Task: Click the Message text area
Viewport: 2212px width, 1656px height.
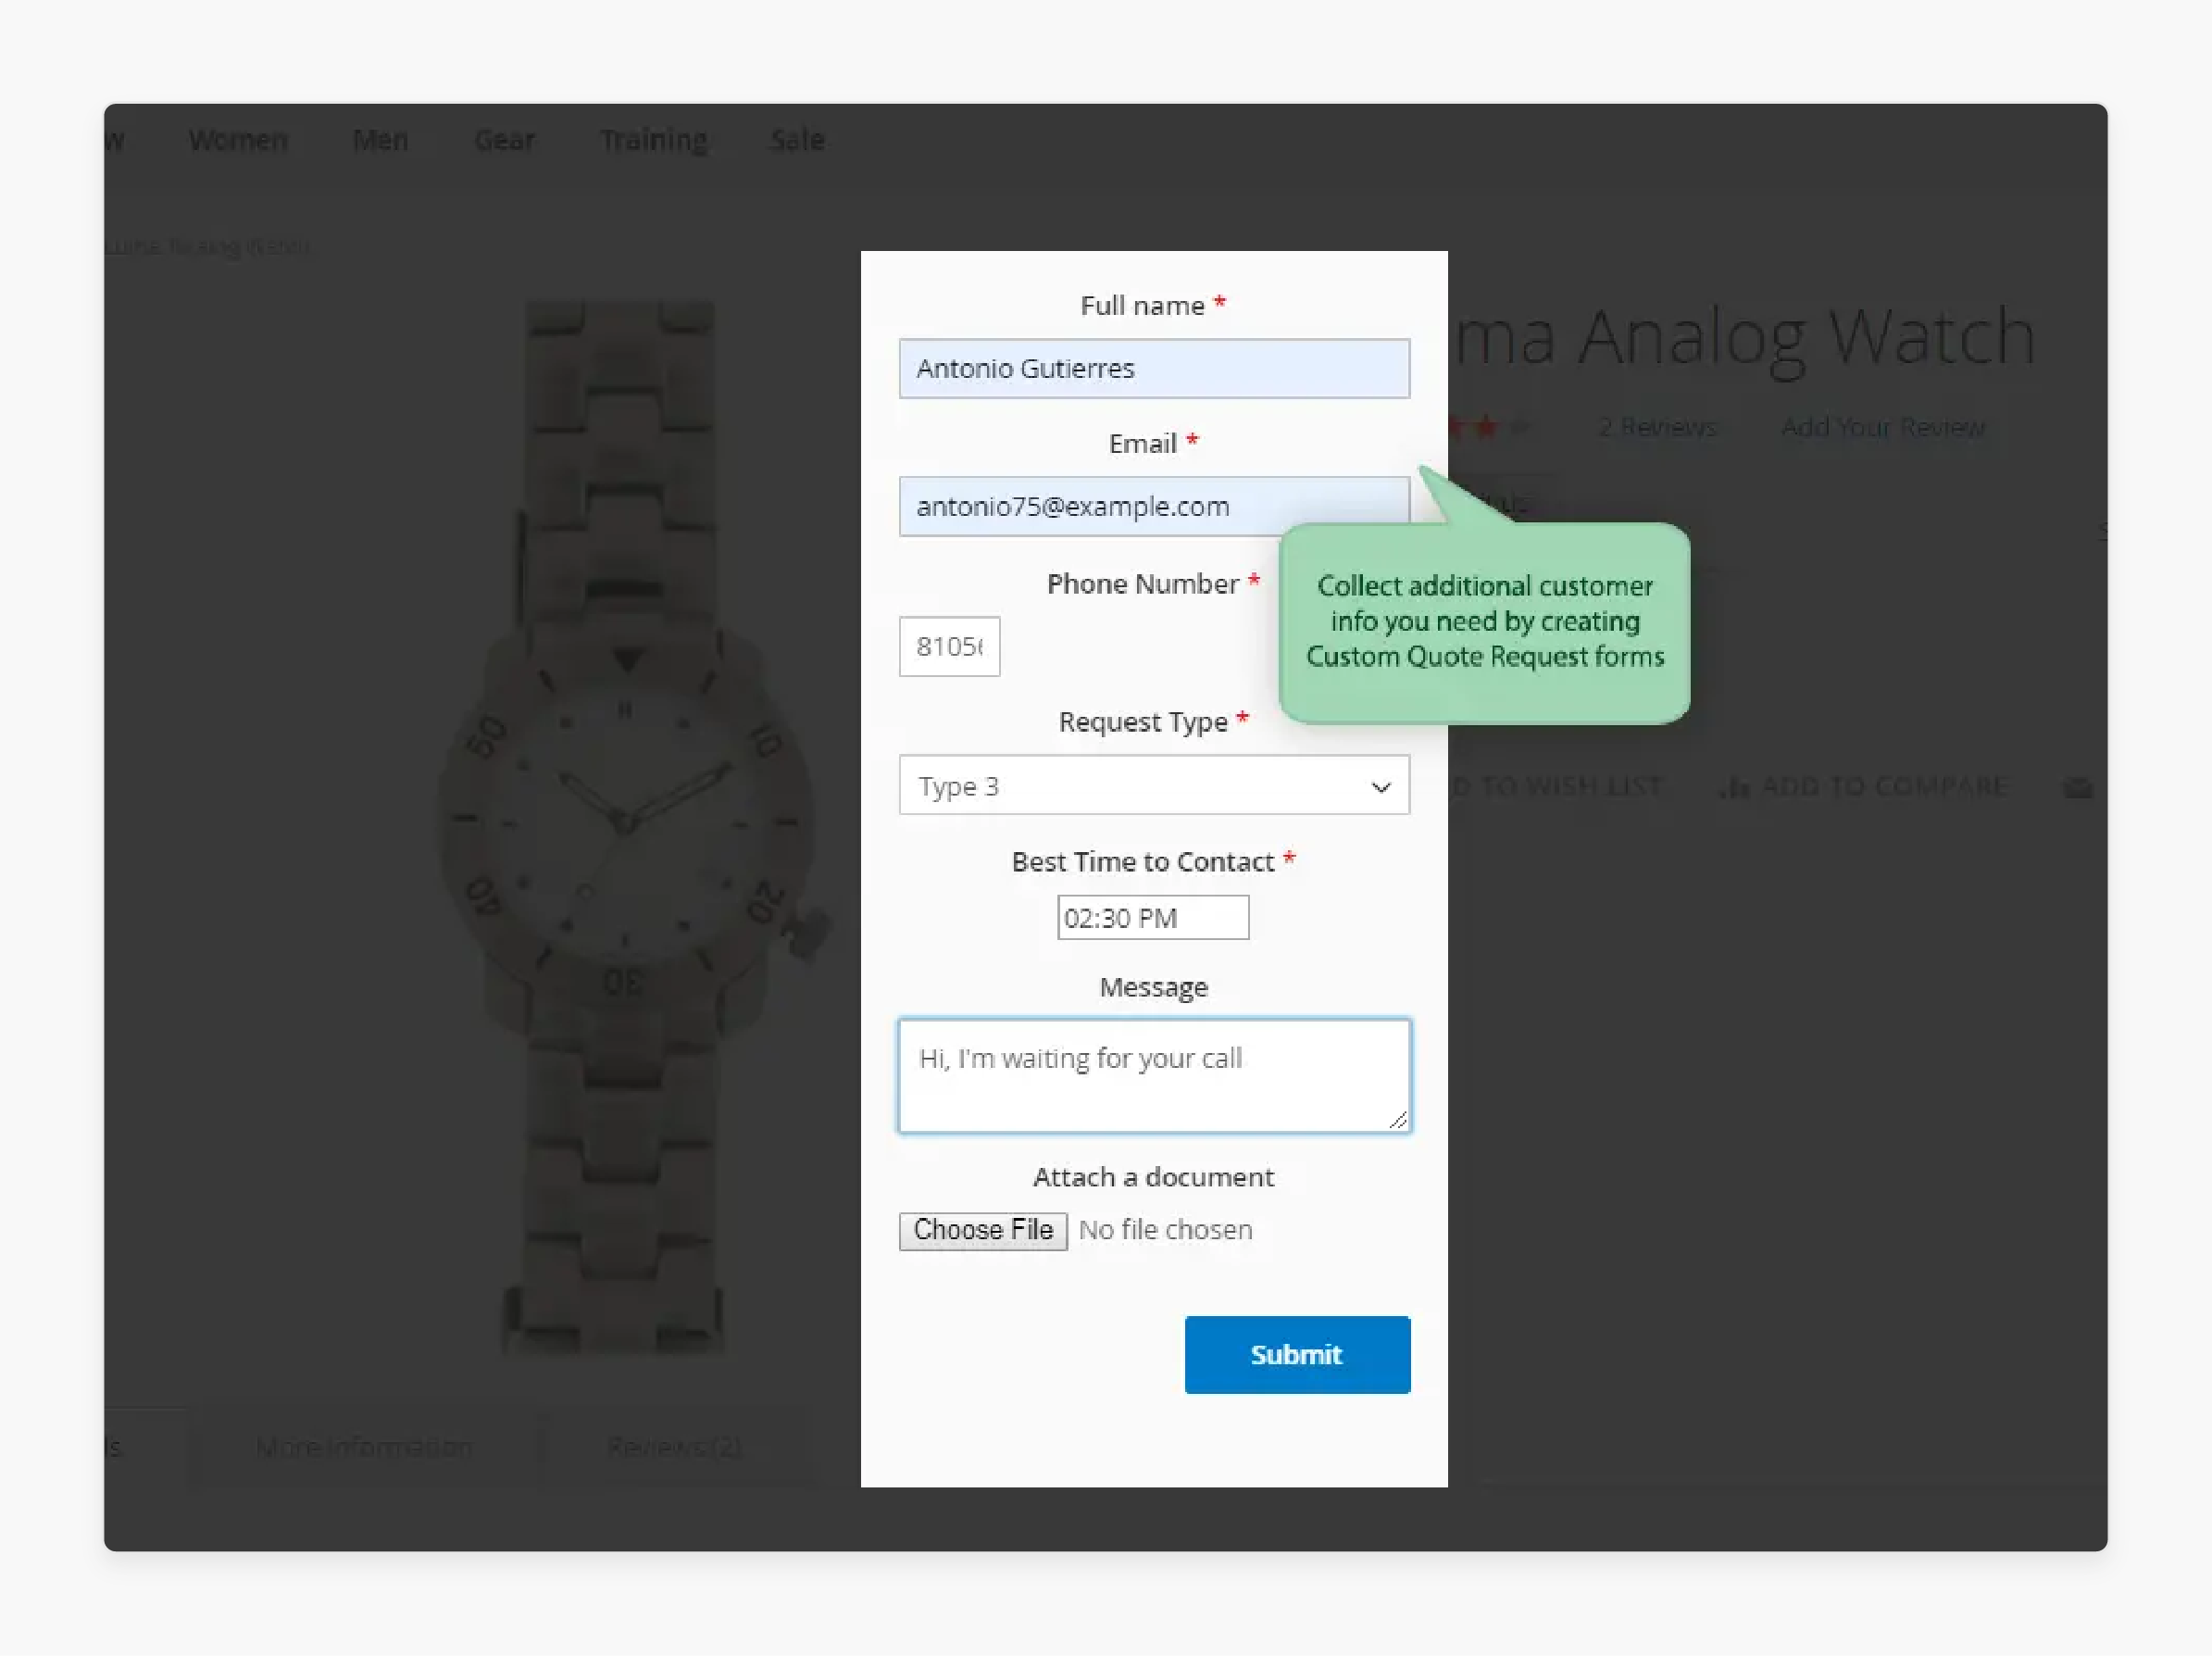Action: [x=1154, y=1075]
